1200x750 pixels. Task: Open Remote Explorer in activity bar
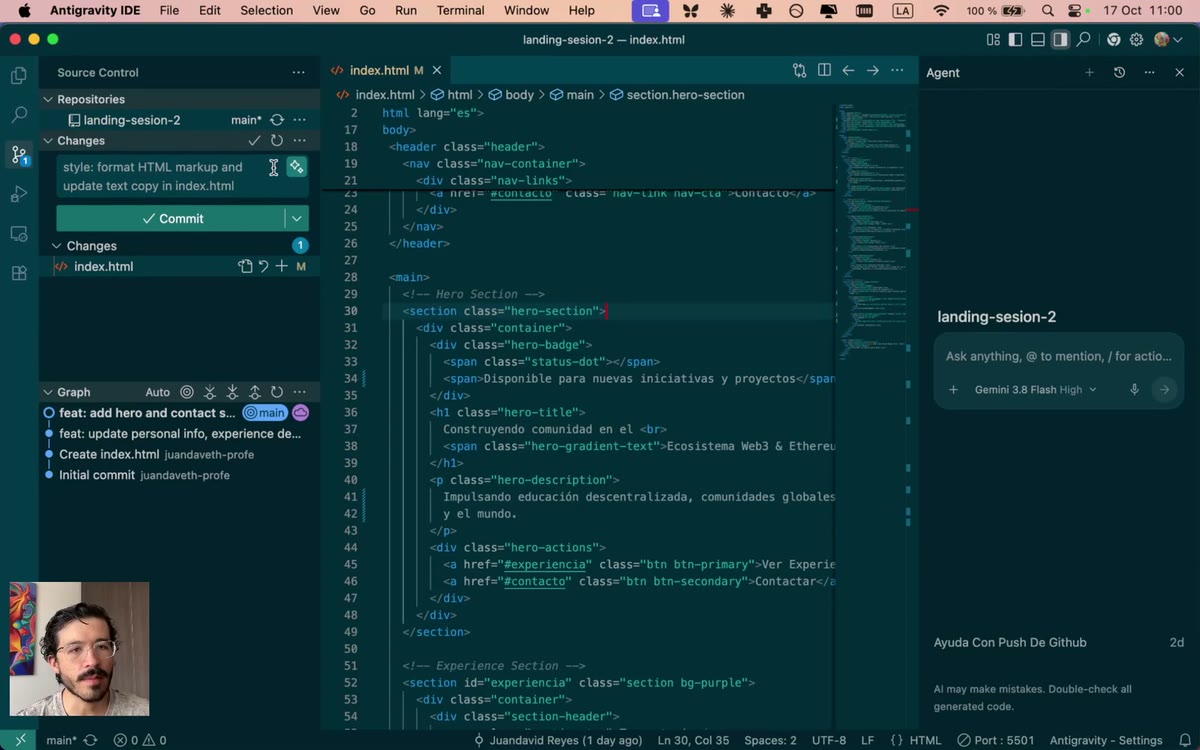pos(18,234)
